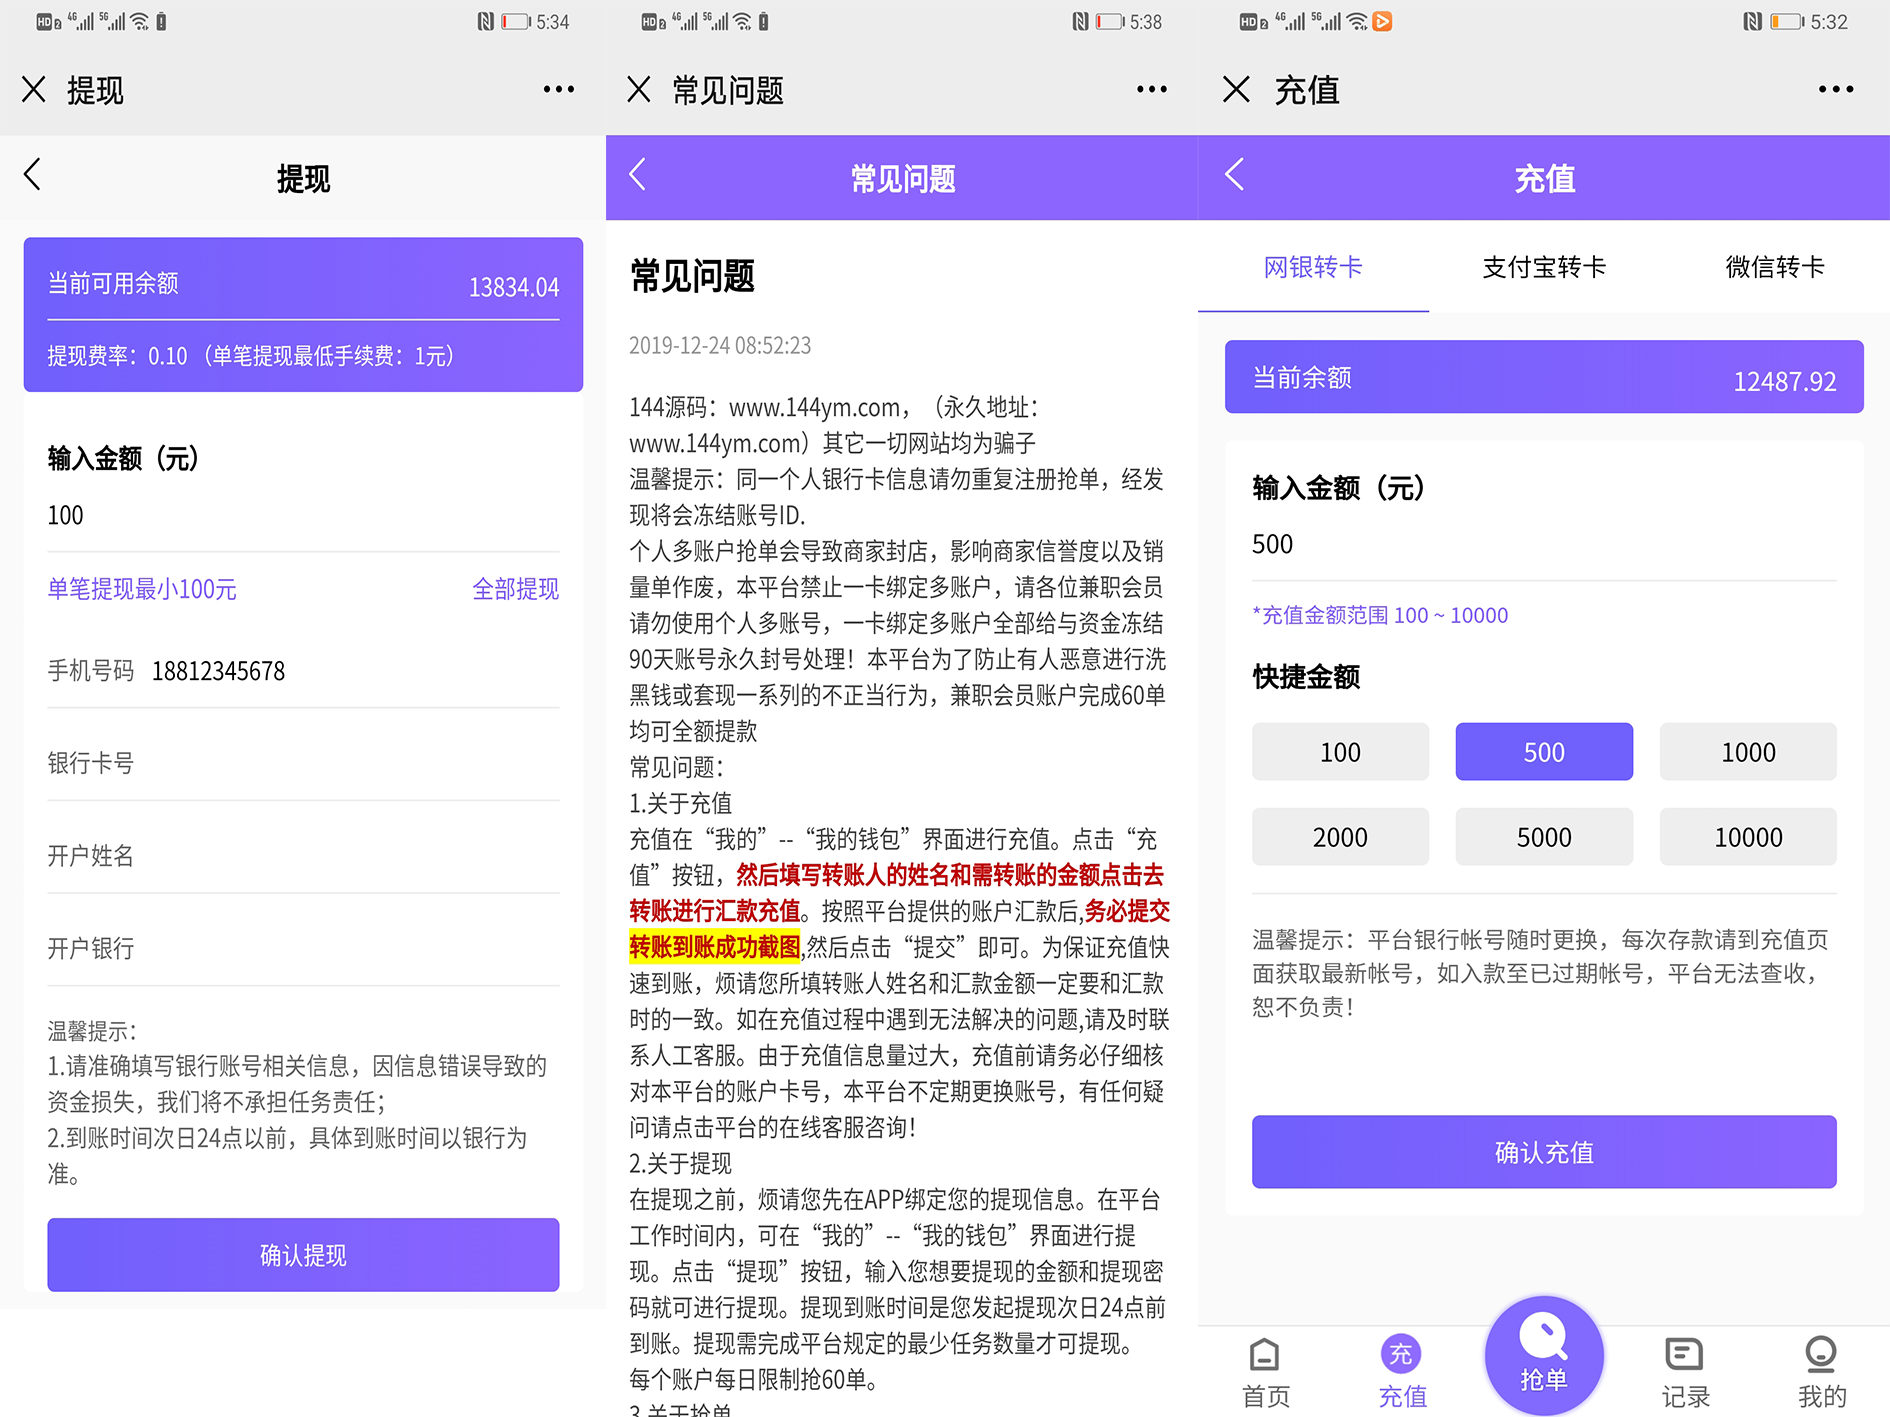Select the 5000 quick amount option

[x=1543, y=837]
